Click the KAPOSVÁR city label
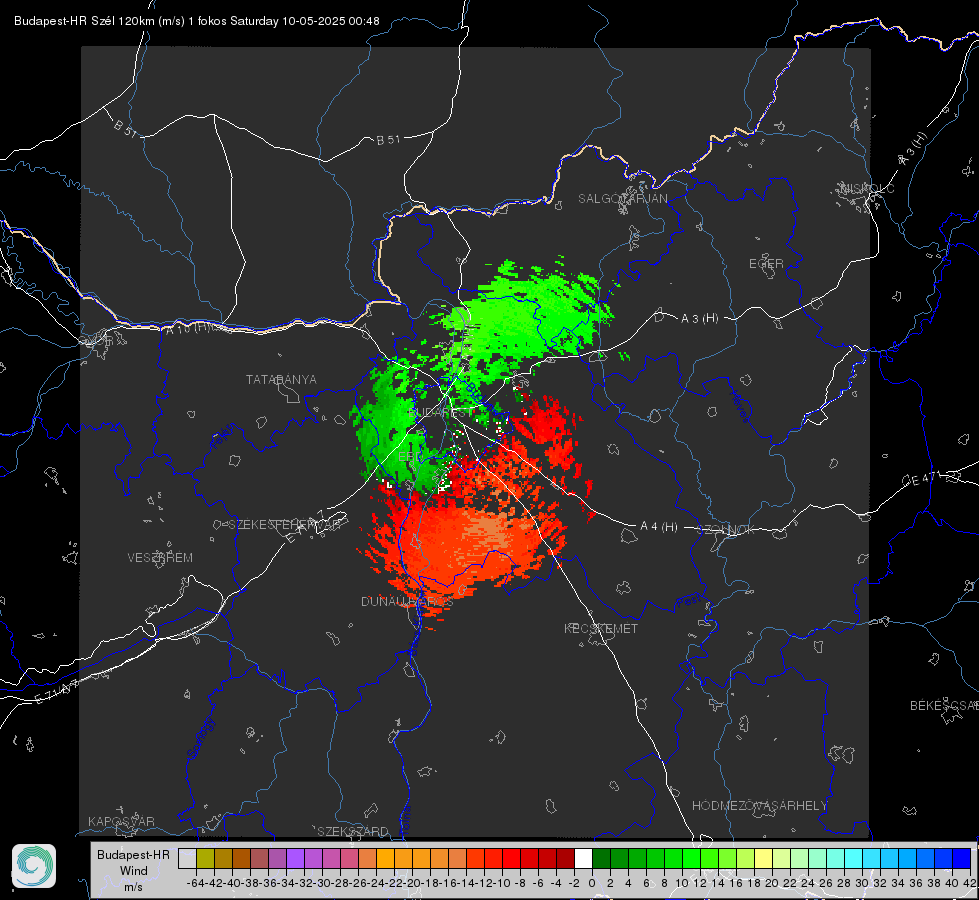The width and height of the screenshot is (979, 900). tap(121, 821)
